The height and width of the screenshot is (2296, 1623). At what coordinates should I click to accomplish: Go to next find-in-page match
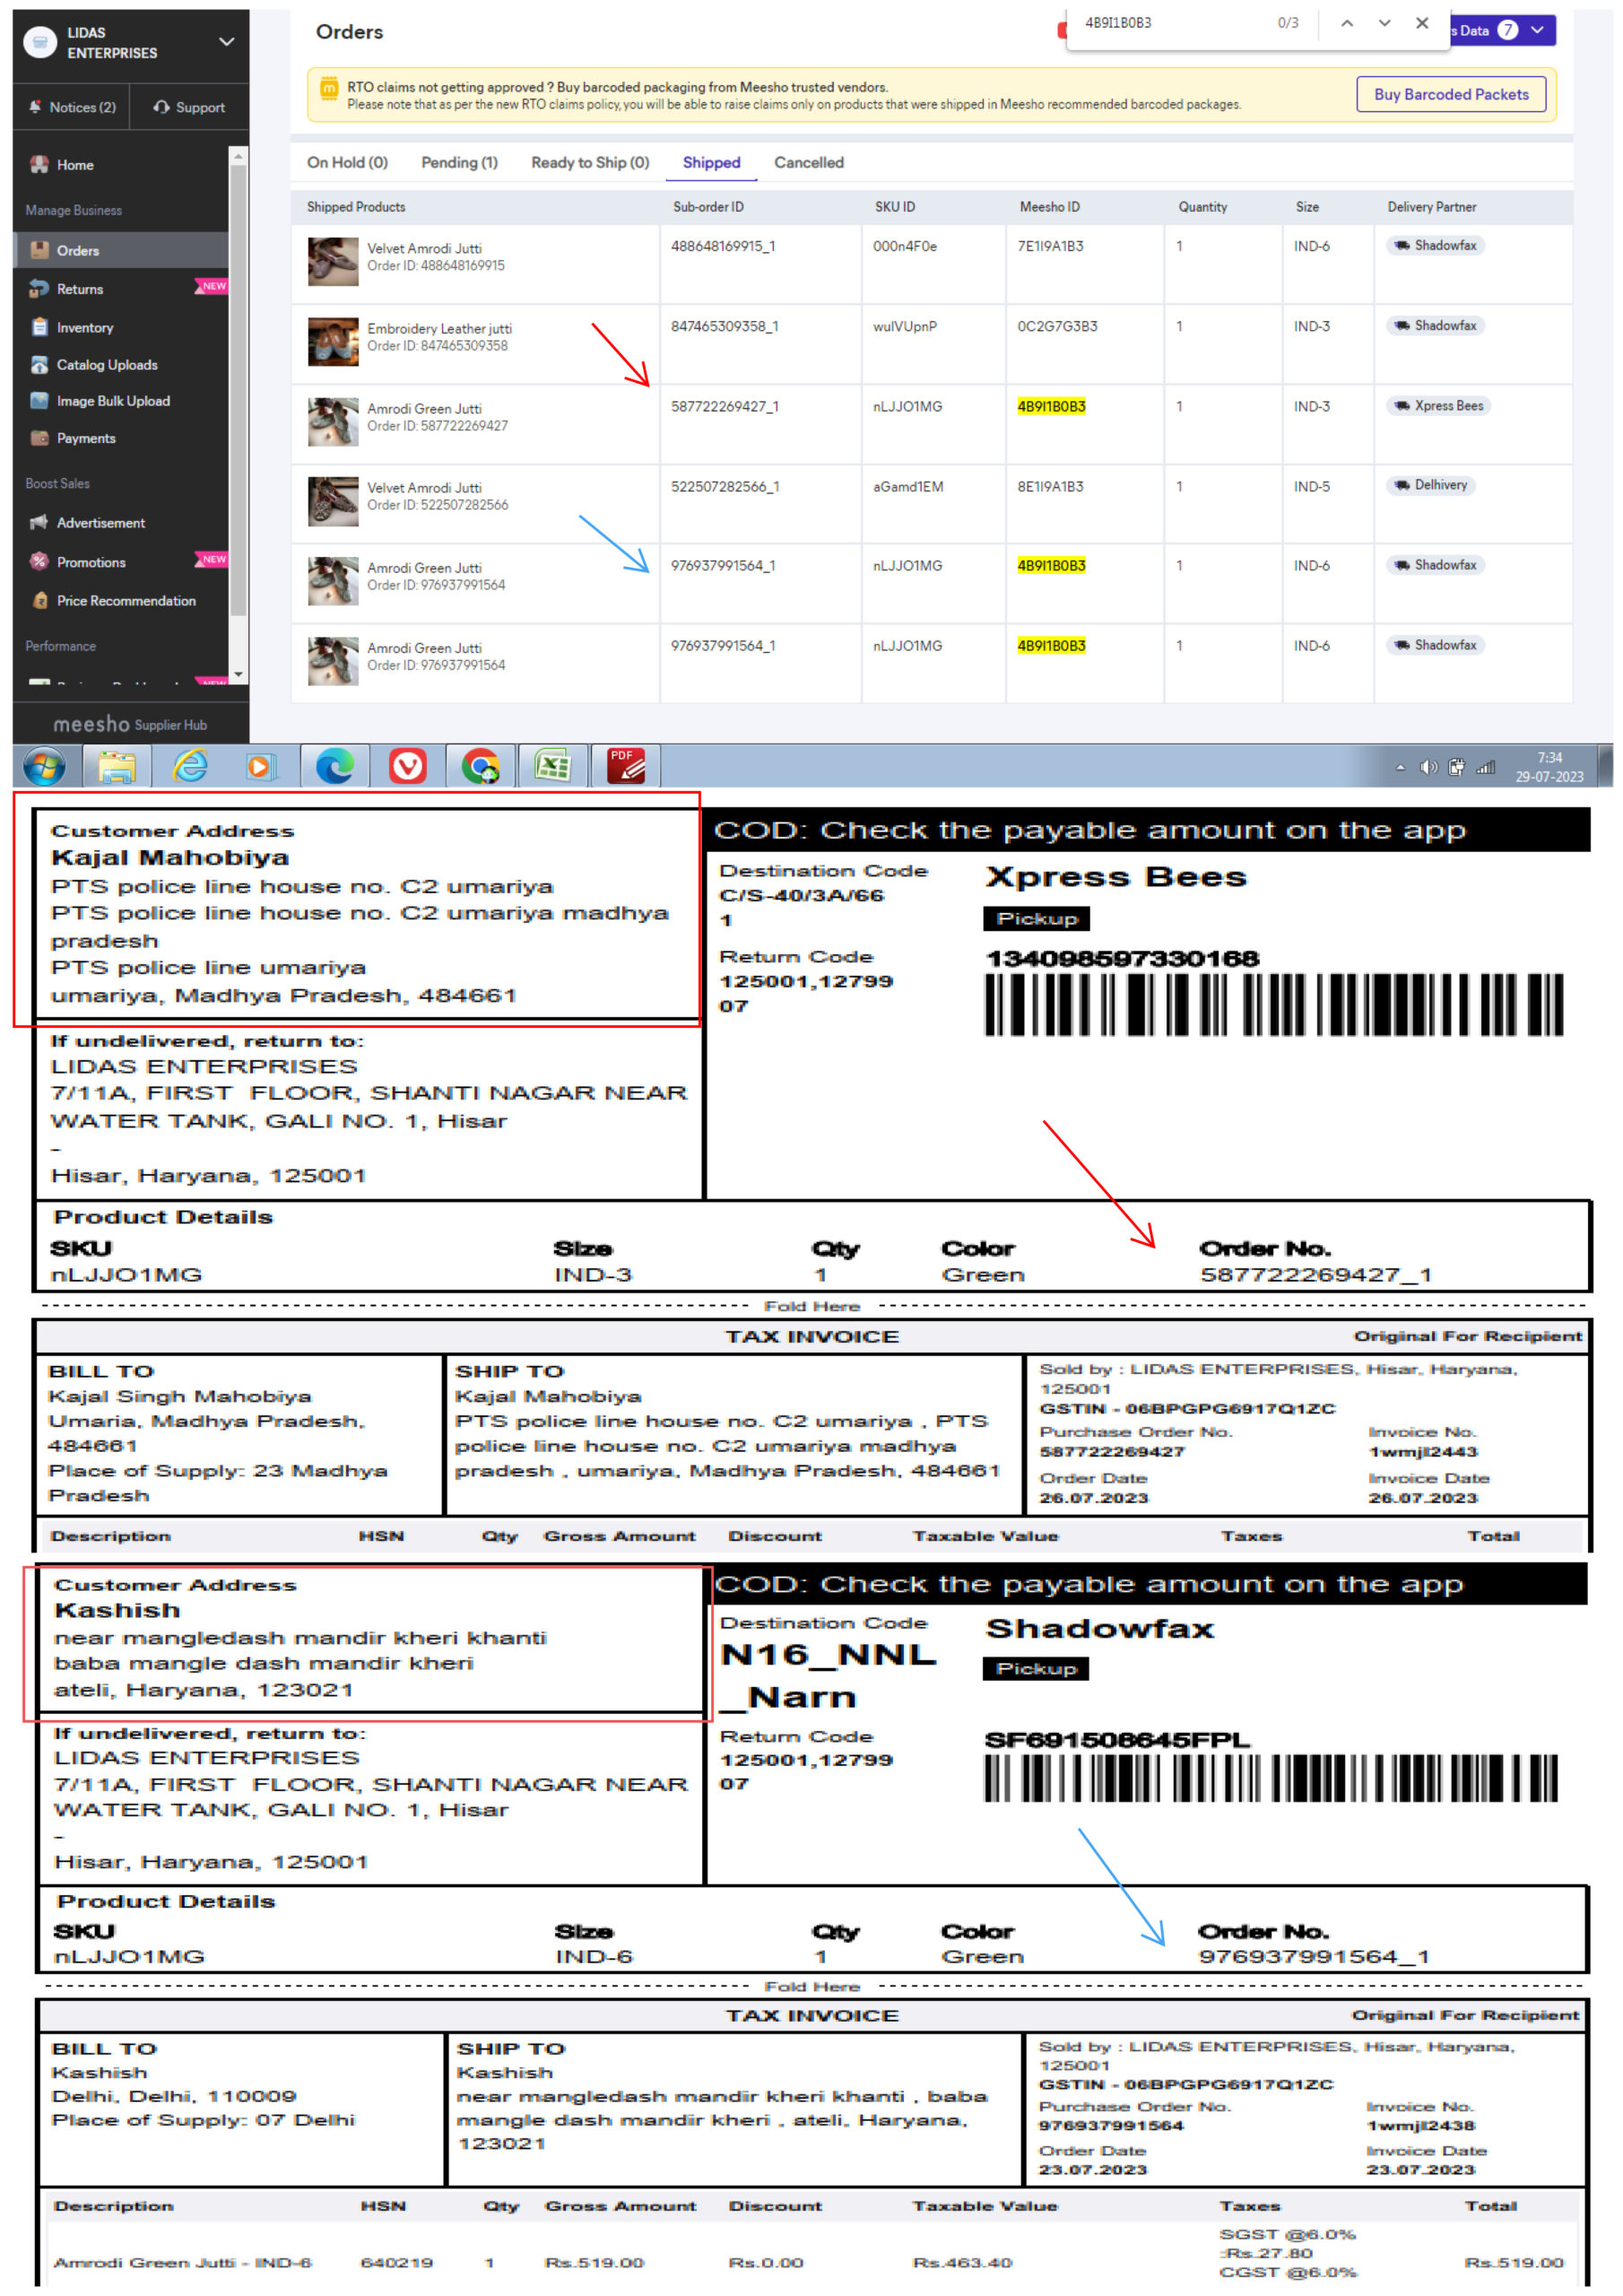[x=1384, y=23]
